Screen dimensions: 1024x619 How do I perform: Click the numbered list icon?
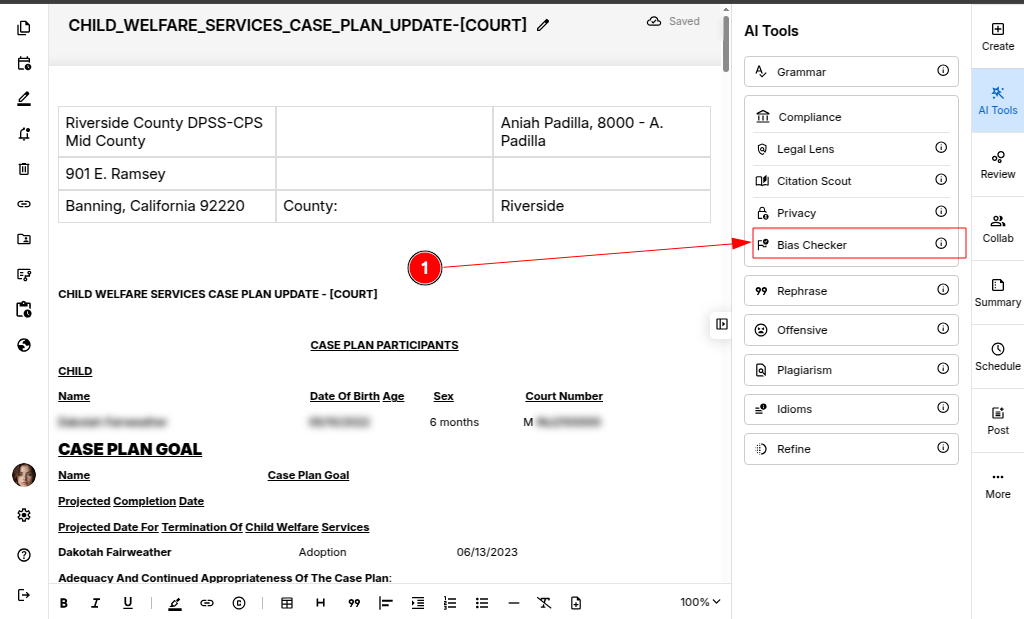(450, 603)
